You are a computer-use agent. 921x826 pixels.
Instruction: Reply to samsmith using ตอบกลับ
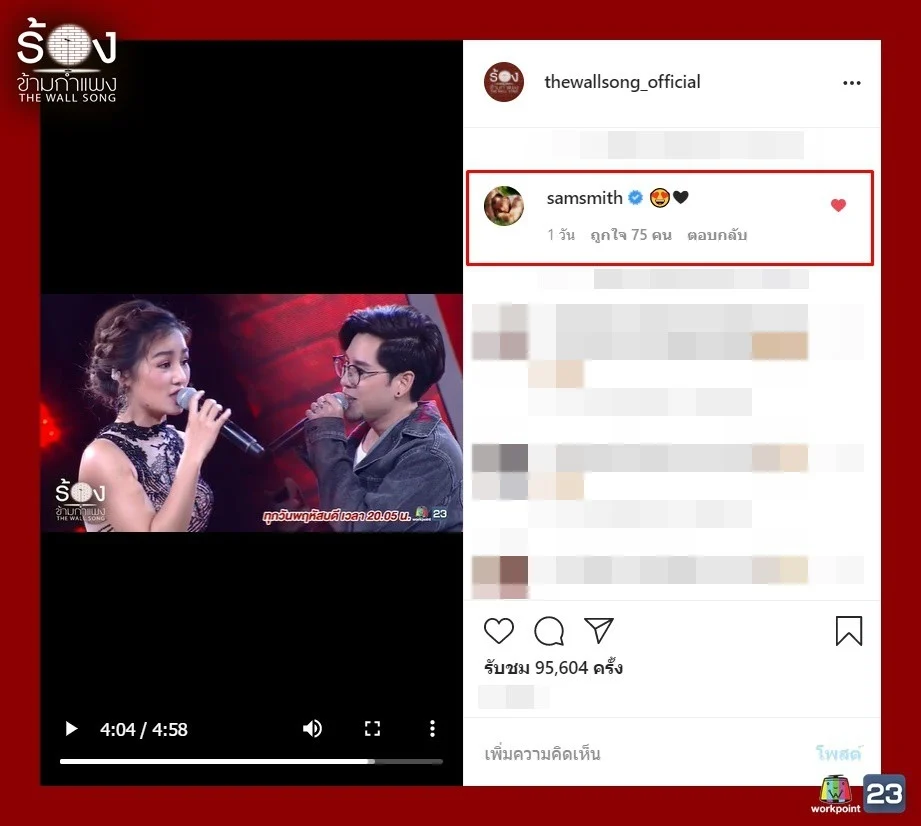point(717,235)
